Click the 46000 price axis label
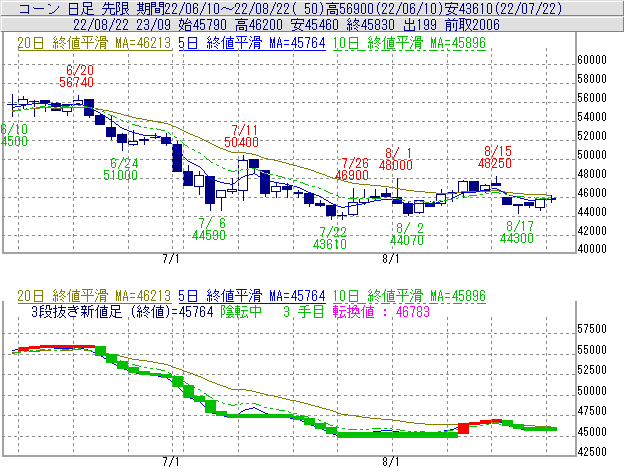The width and height of the screenshot is (624, 475). tap(592, 193)
